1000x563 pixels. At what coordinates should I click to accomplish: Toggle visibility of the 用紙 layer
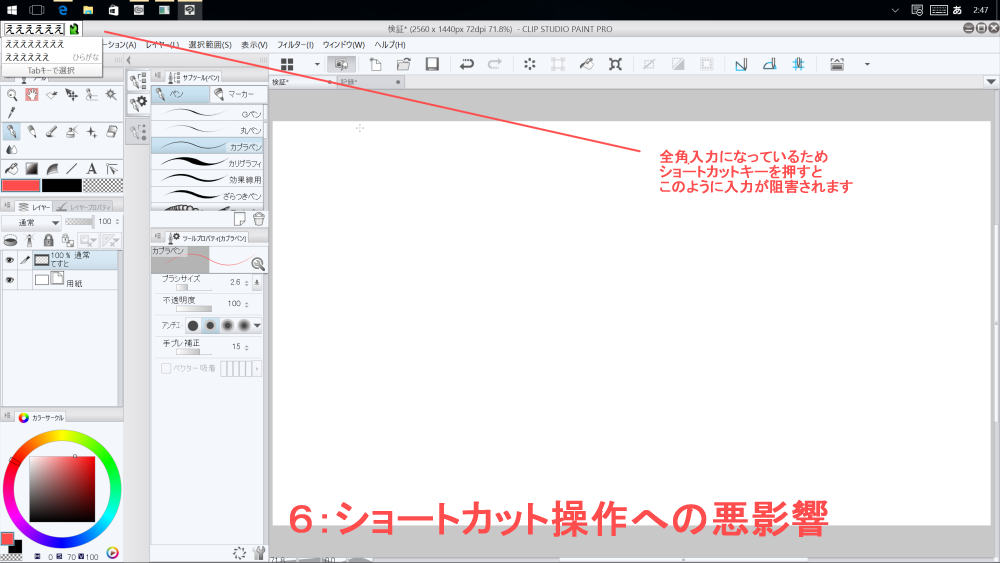[10, 281]
